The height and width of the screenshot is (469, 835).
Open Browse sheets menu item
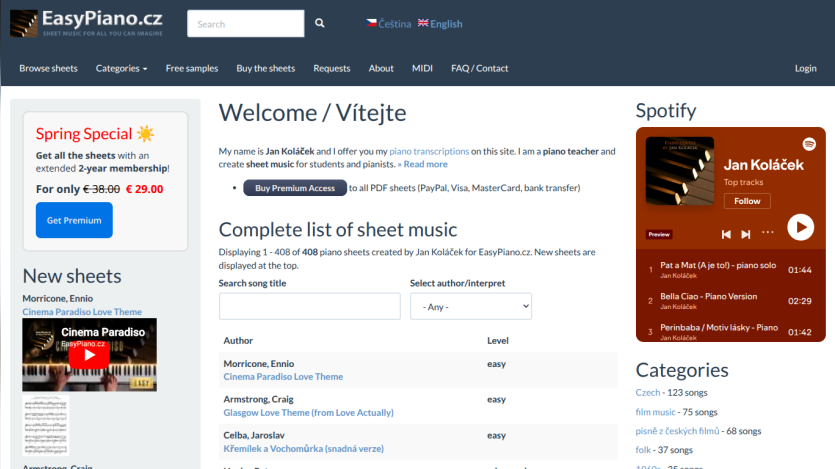point(48,68)
